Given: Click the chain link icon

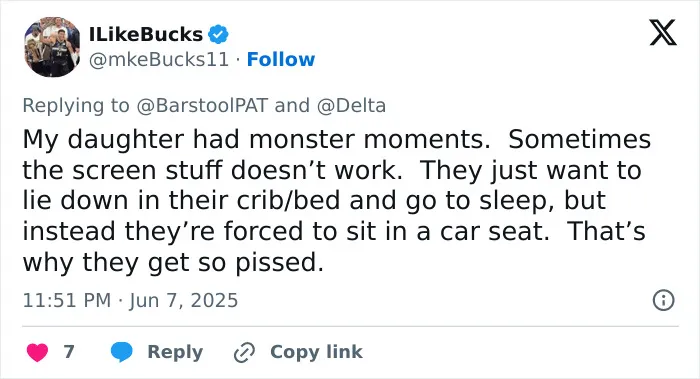Looking at the screenshot, I should pos(244,352).
